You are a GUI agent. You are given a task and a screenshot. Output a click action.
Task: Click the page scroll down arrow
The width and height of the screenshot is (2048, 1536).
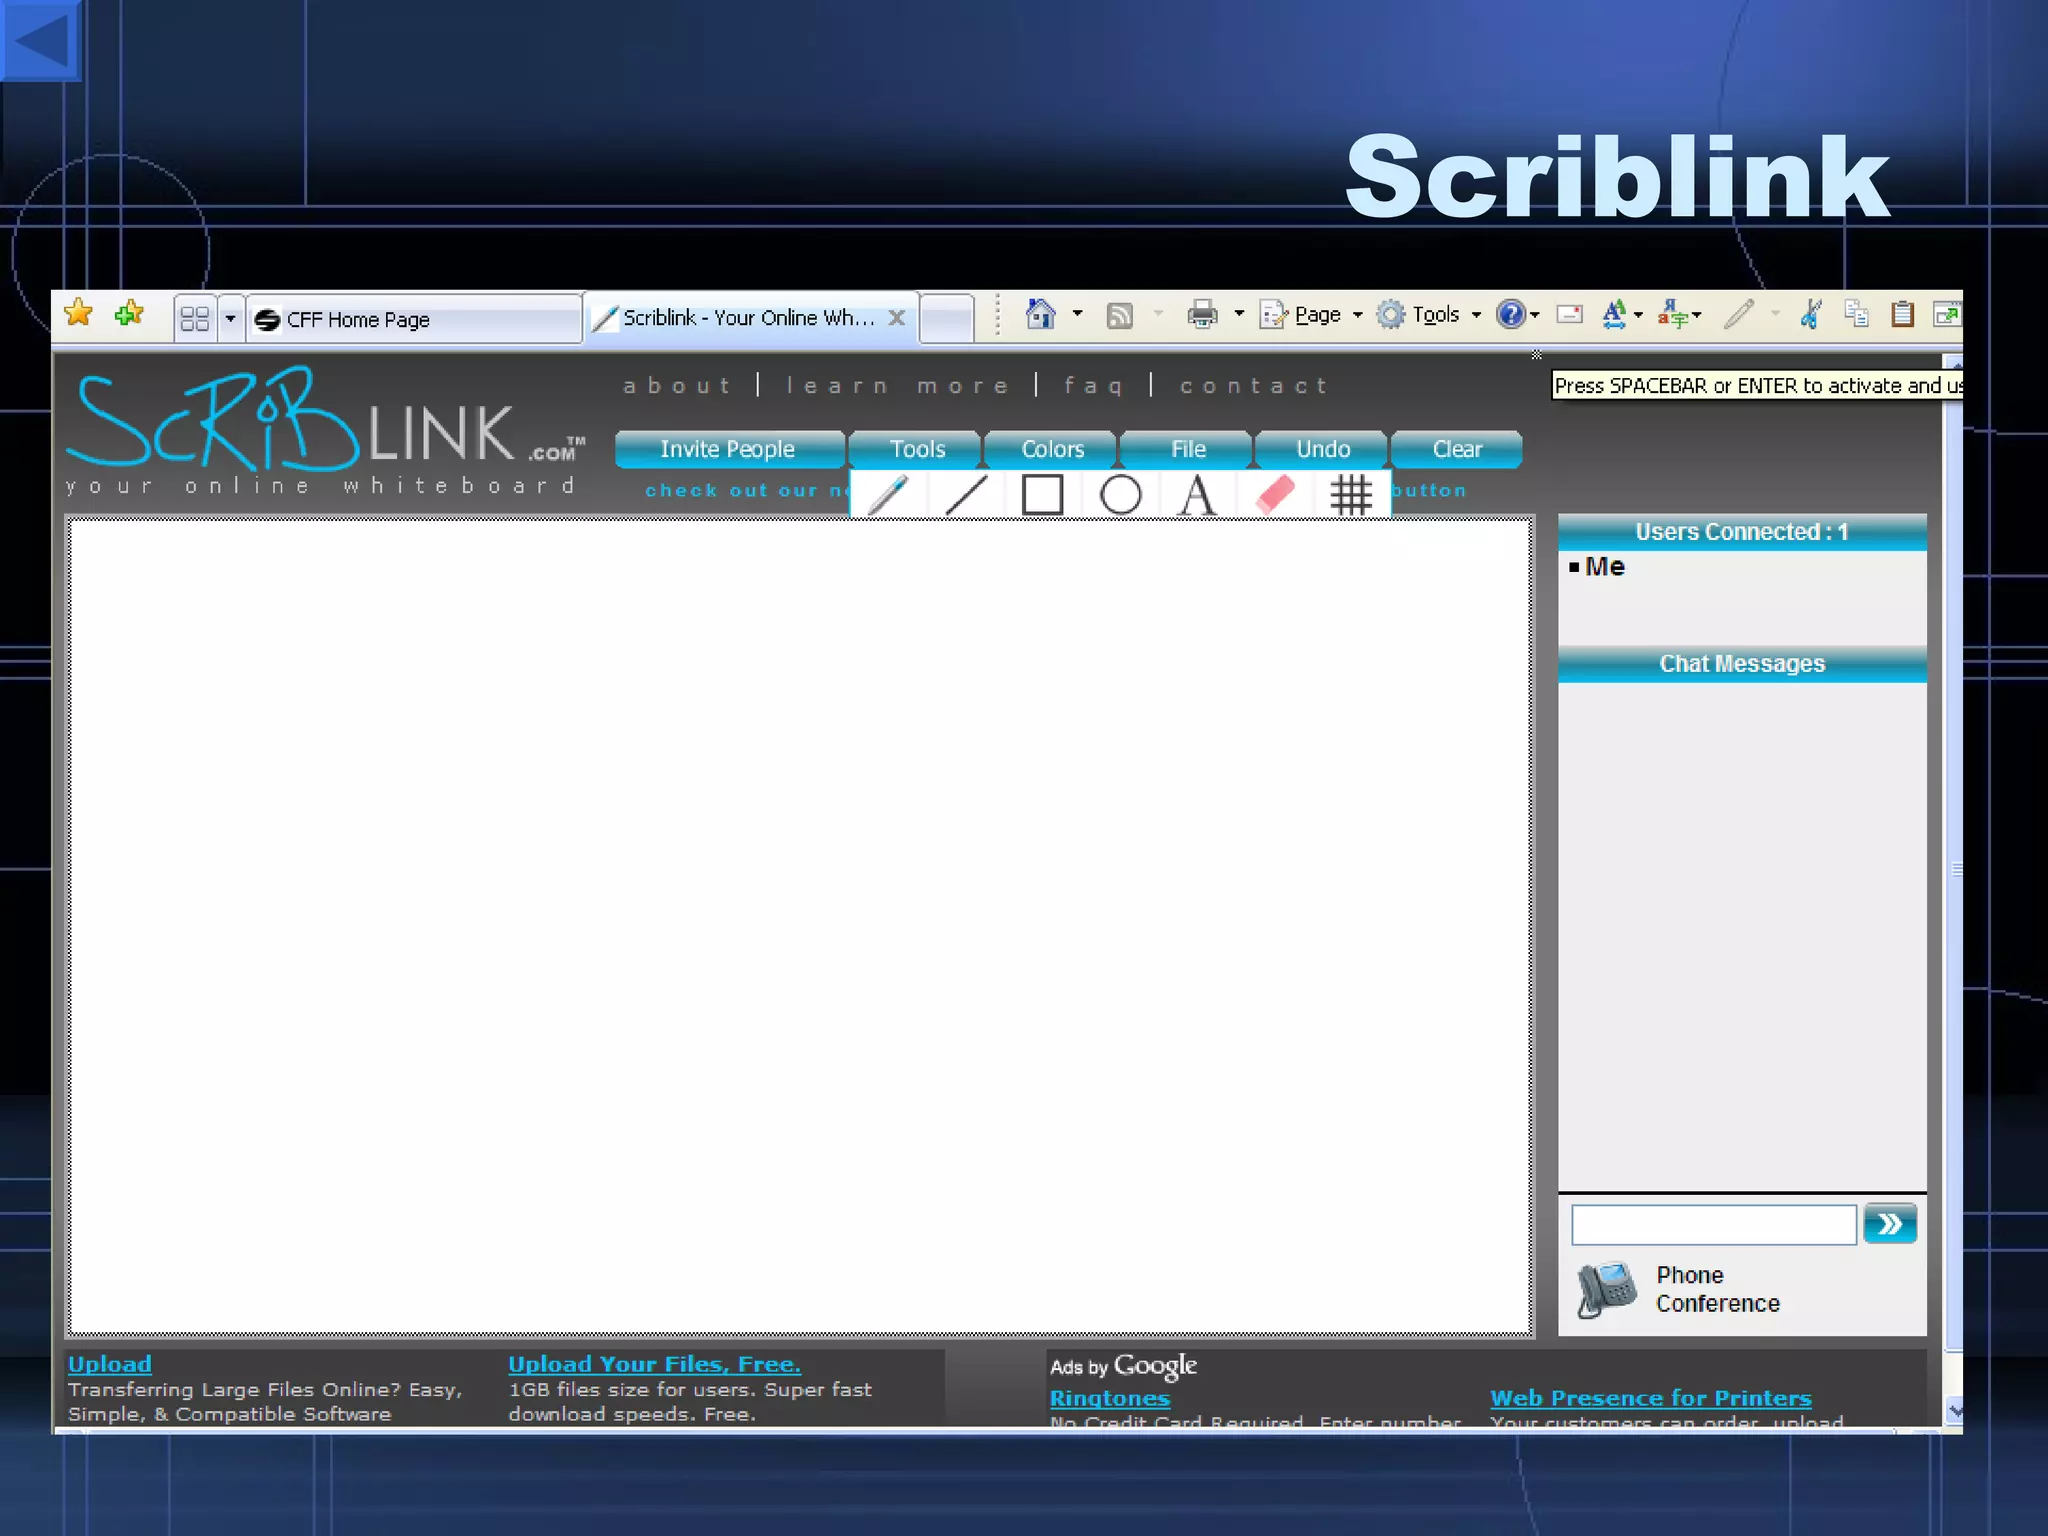pos(1954,1411)
